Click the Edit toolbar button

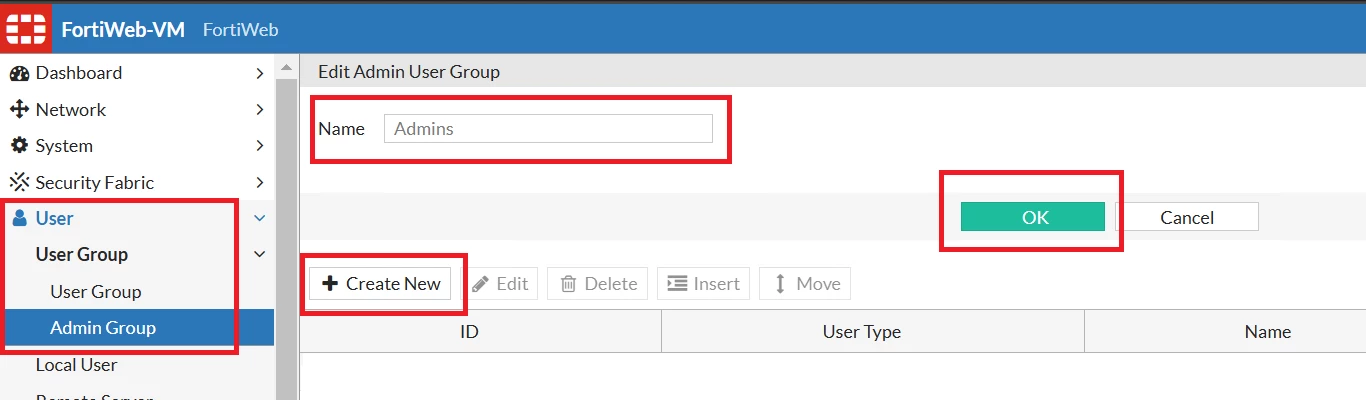coord(499,284)
